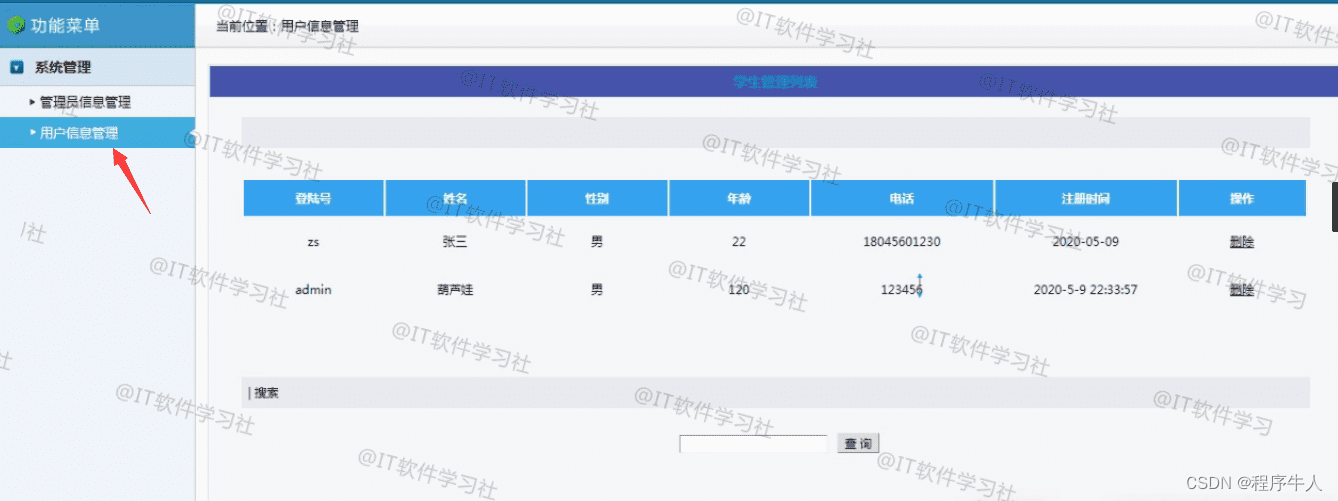Click the age cell 22
Viewport: 1338px width, 501px height.
click(x=739, y=242)
